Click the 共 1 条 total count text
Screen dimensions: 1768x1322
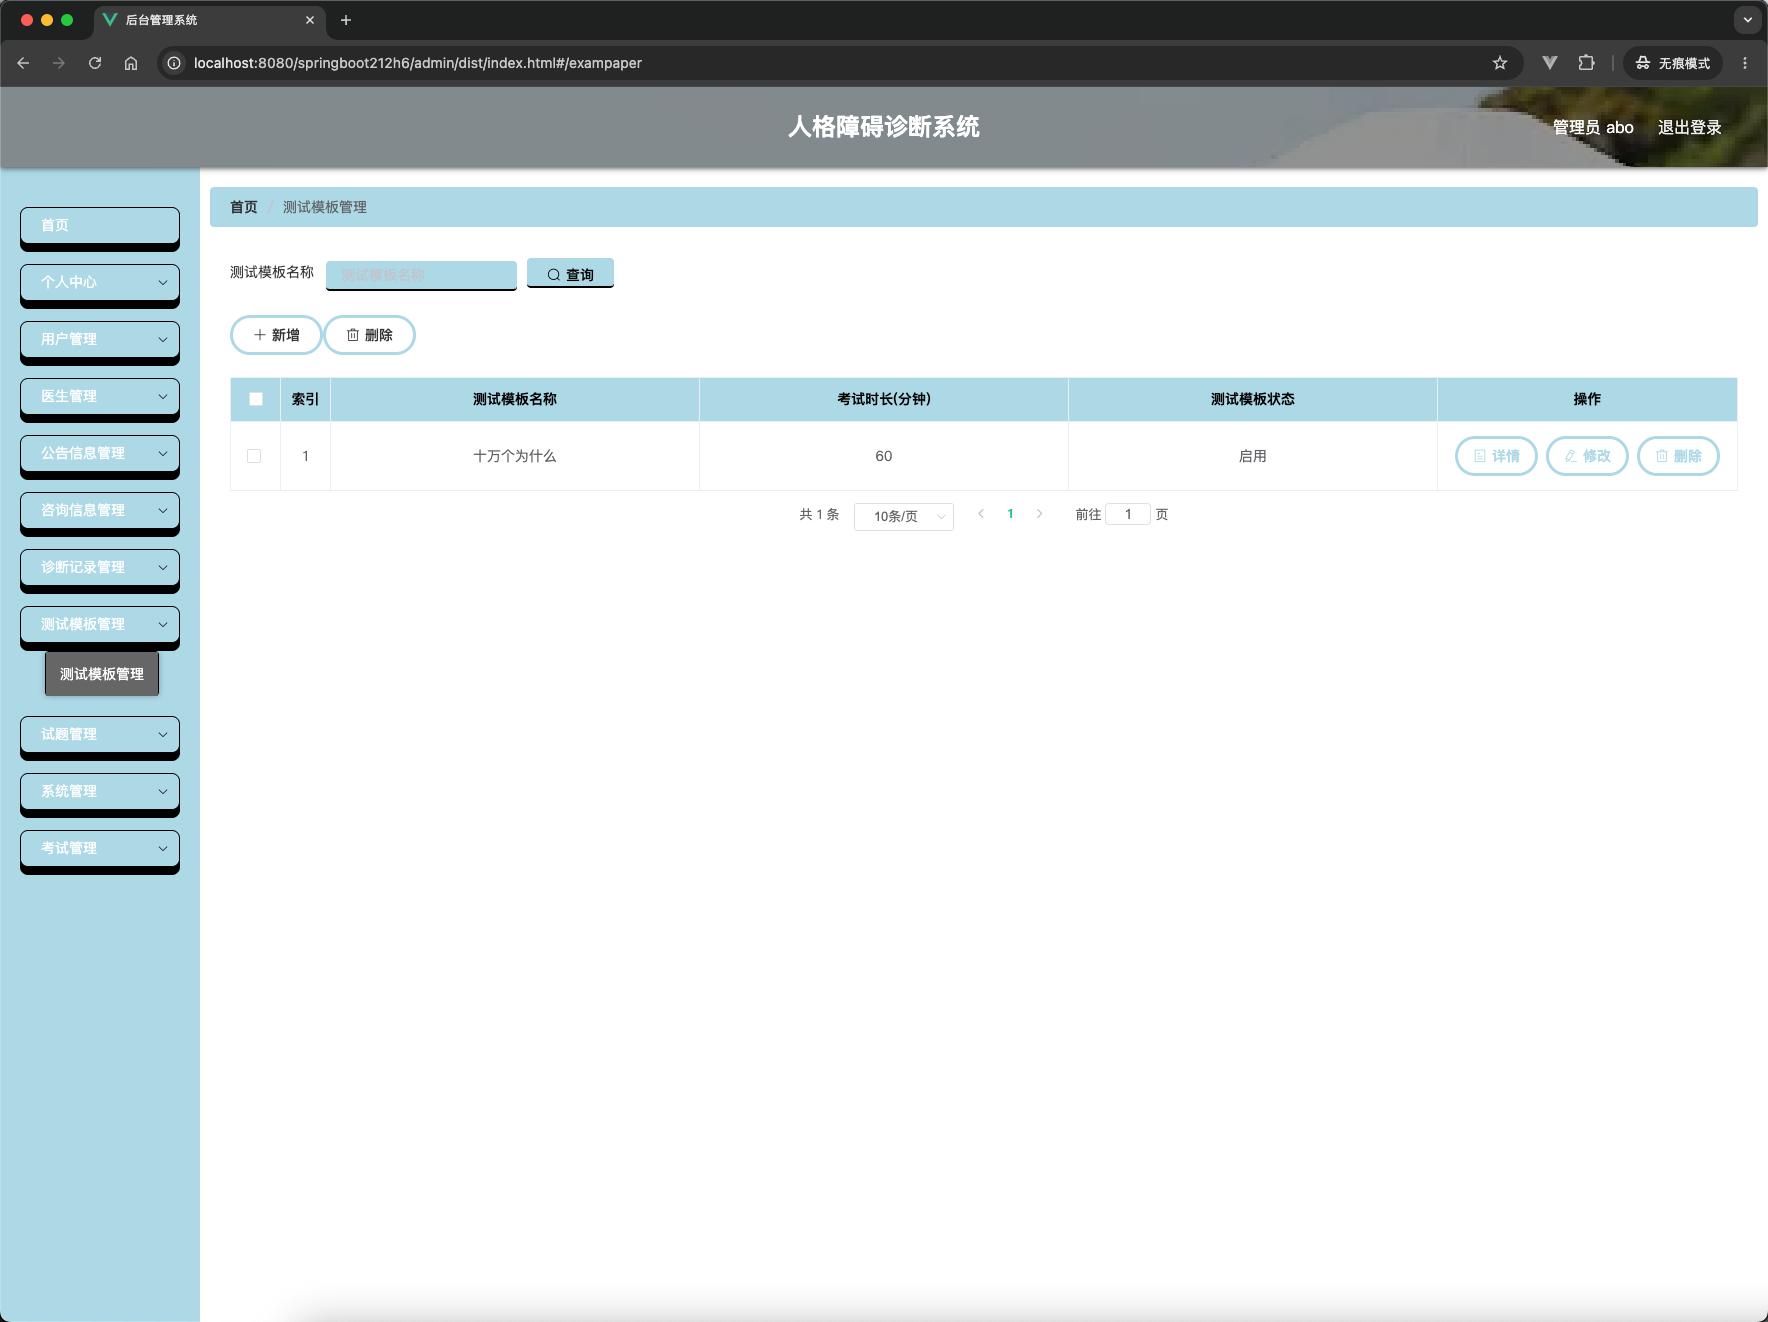coord(819,514)
